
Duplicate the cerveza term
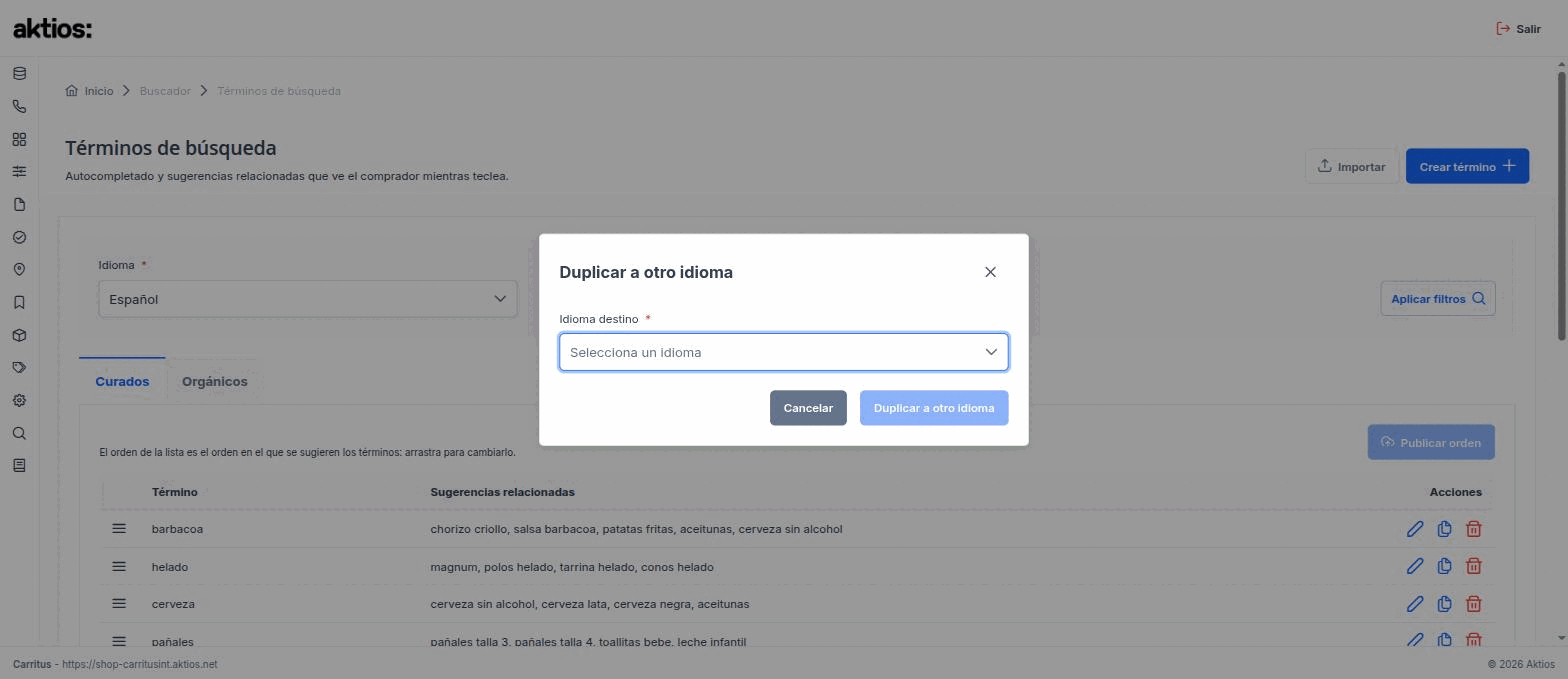click(1444, 604)
